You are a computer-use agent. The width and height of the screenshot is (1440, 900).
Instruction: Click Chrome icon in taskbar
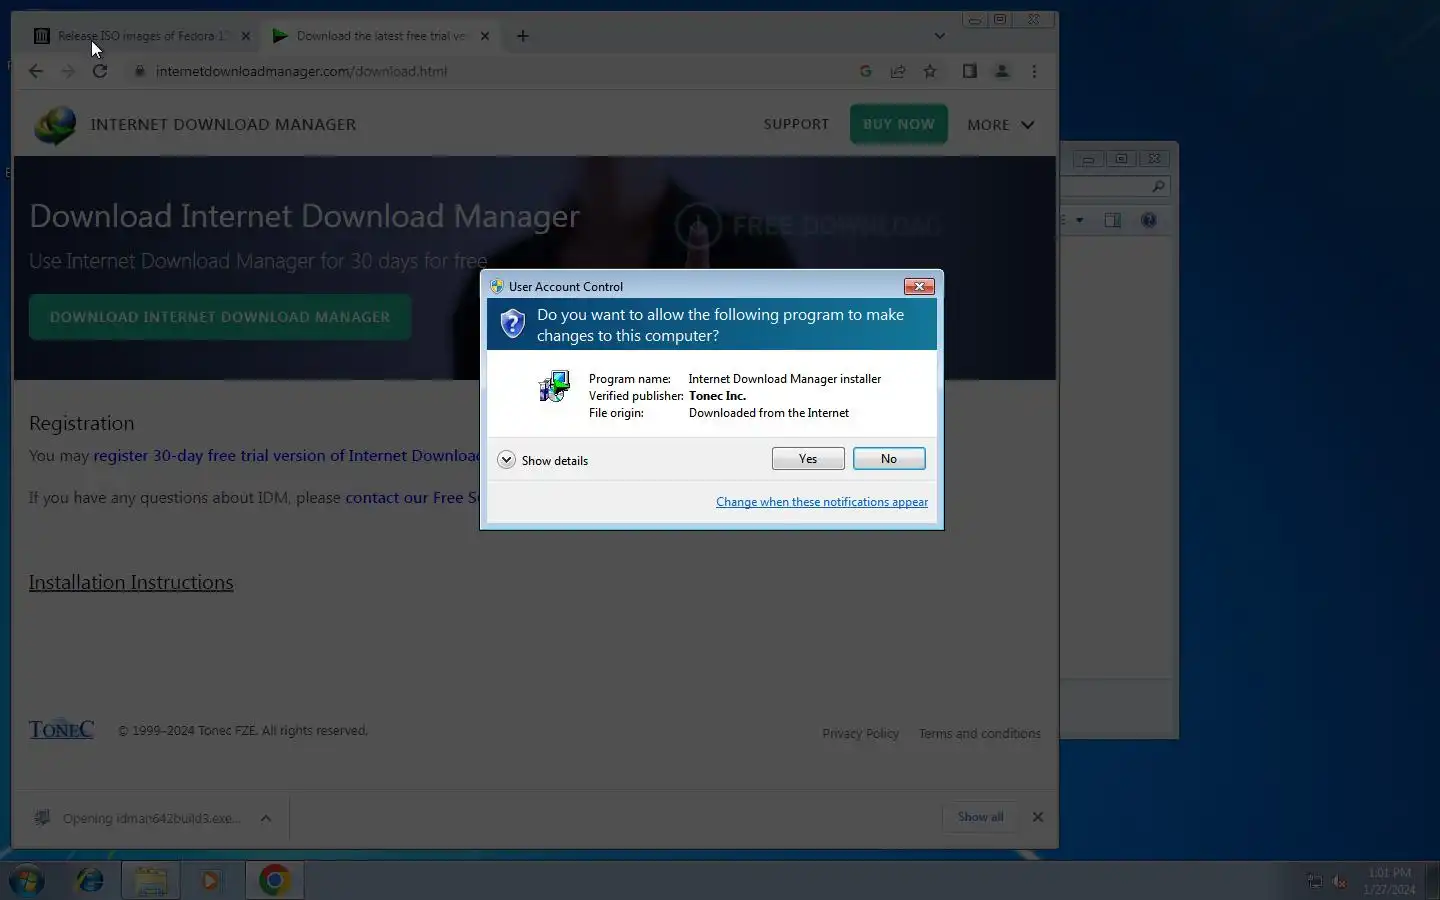tap(275, 880)
